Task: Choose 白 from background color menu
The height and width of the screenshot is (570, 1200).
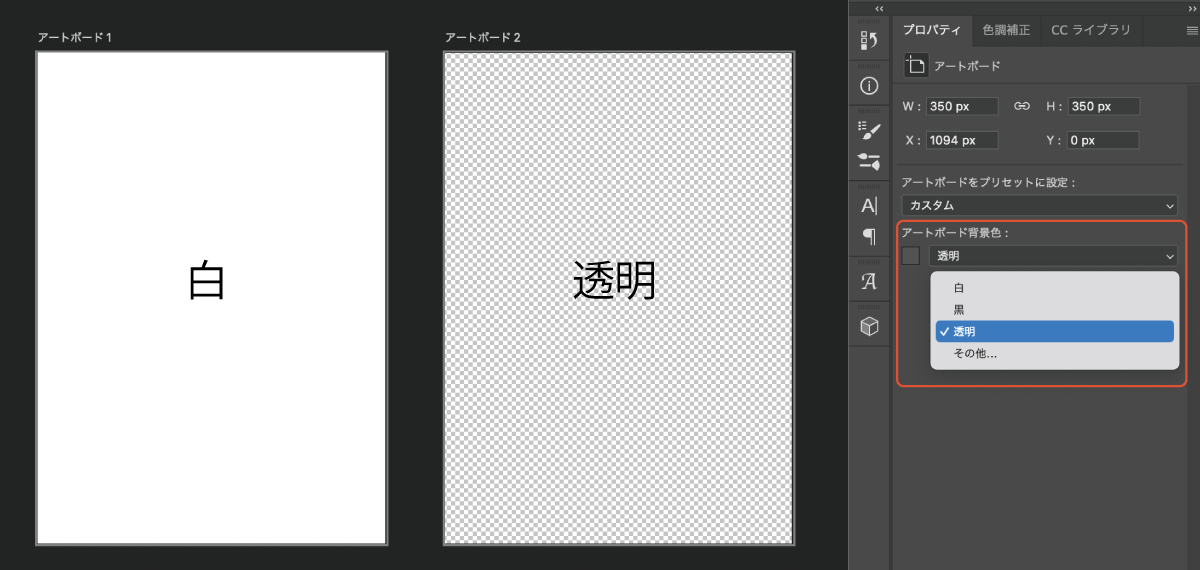Action: [1054, 287]
